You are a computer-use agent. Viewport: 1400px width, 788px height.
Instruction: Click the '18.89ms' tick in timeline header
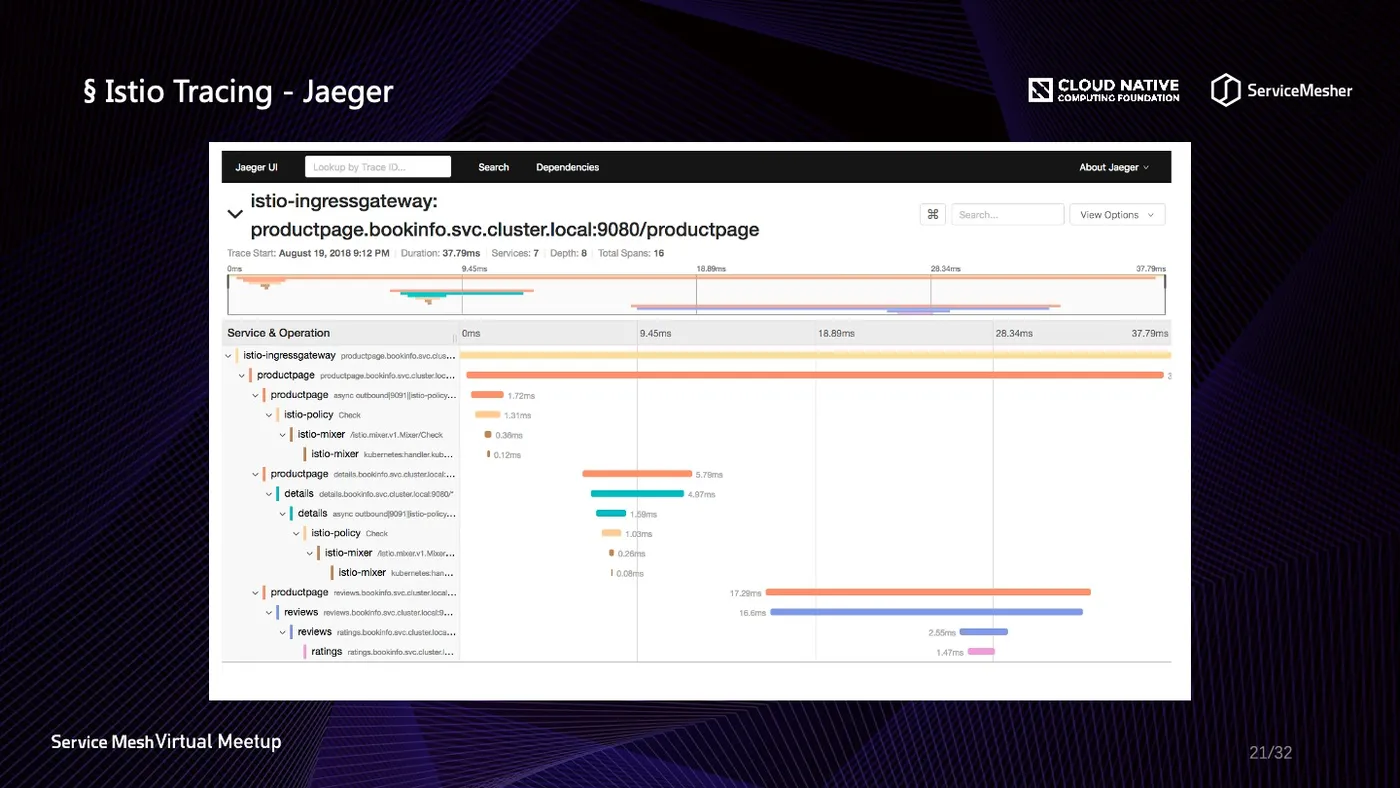[x=836, y=333]
